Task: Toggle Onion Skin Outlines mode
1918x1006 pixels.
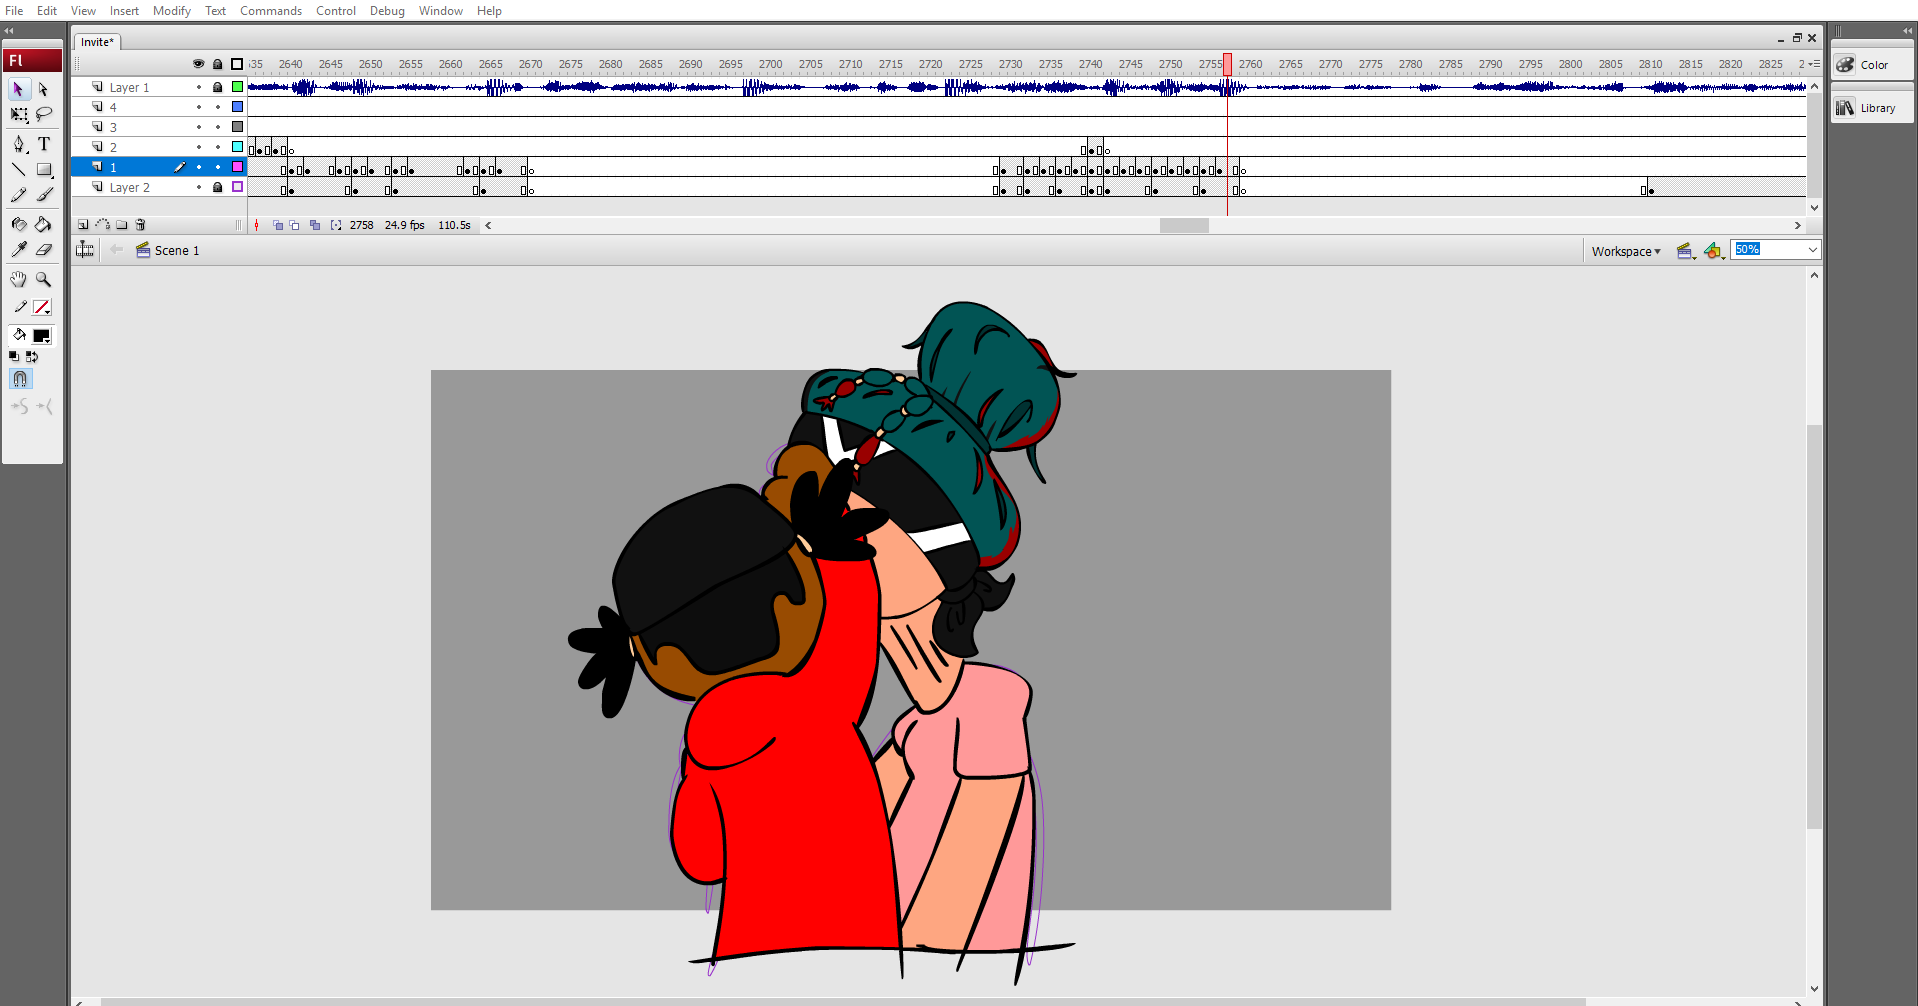Action: pos(295,225)
